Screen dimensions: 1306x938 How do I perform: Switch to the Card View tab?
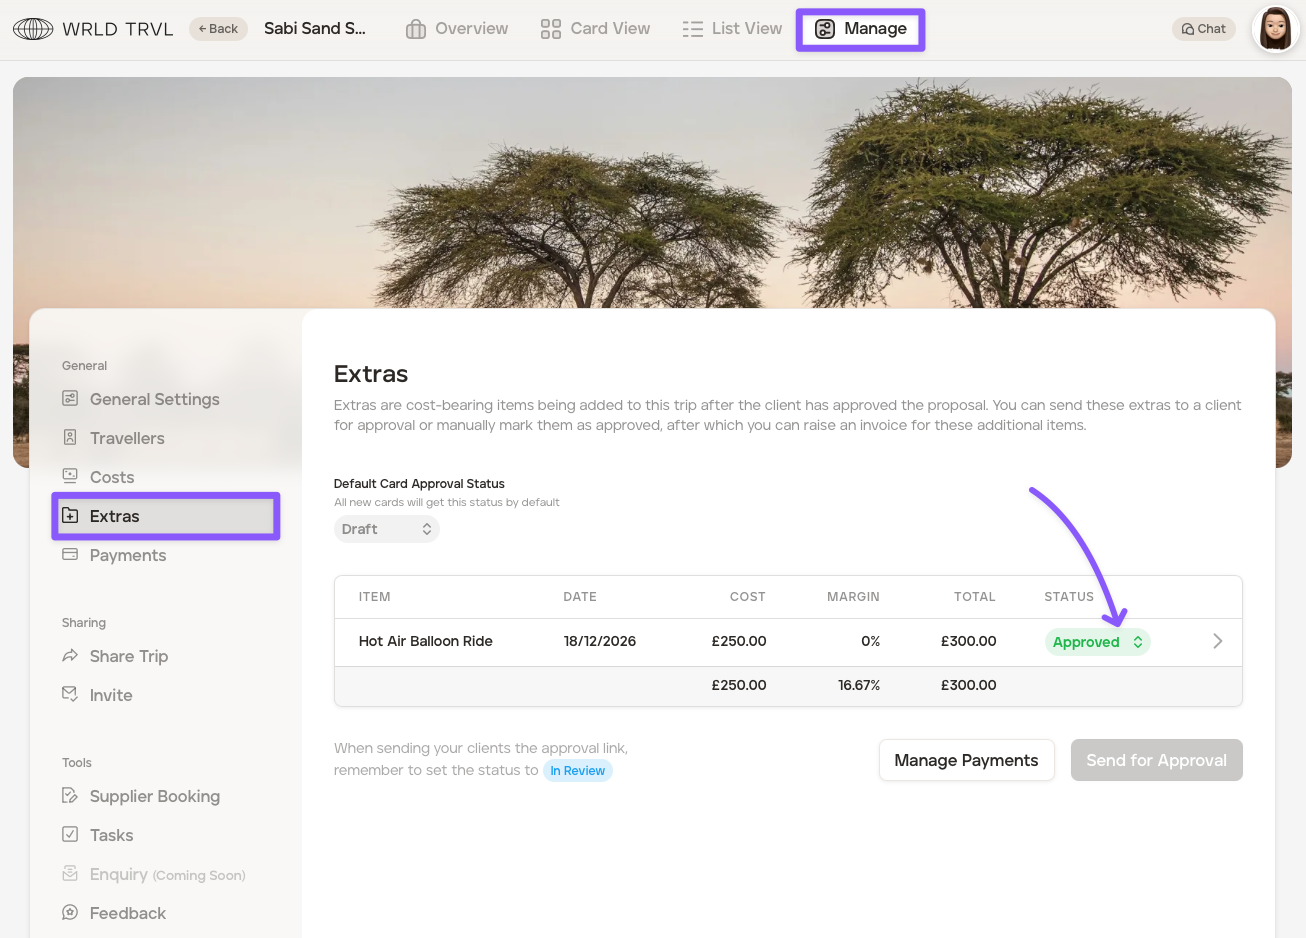595,29
